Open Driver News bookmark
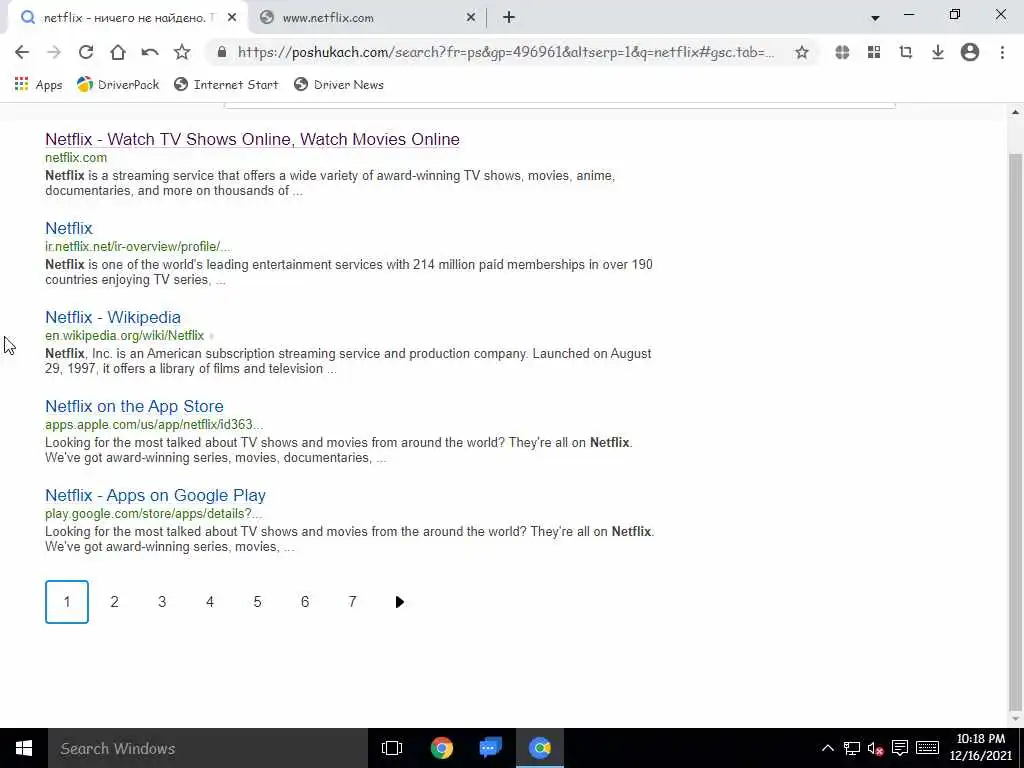The width and height of the screenshot is (1024, 768). pyautogui.click(x=339, y=85)
